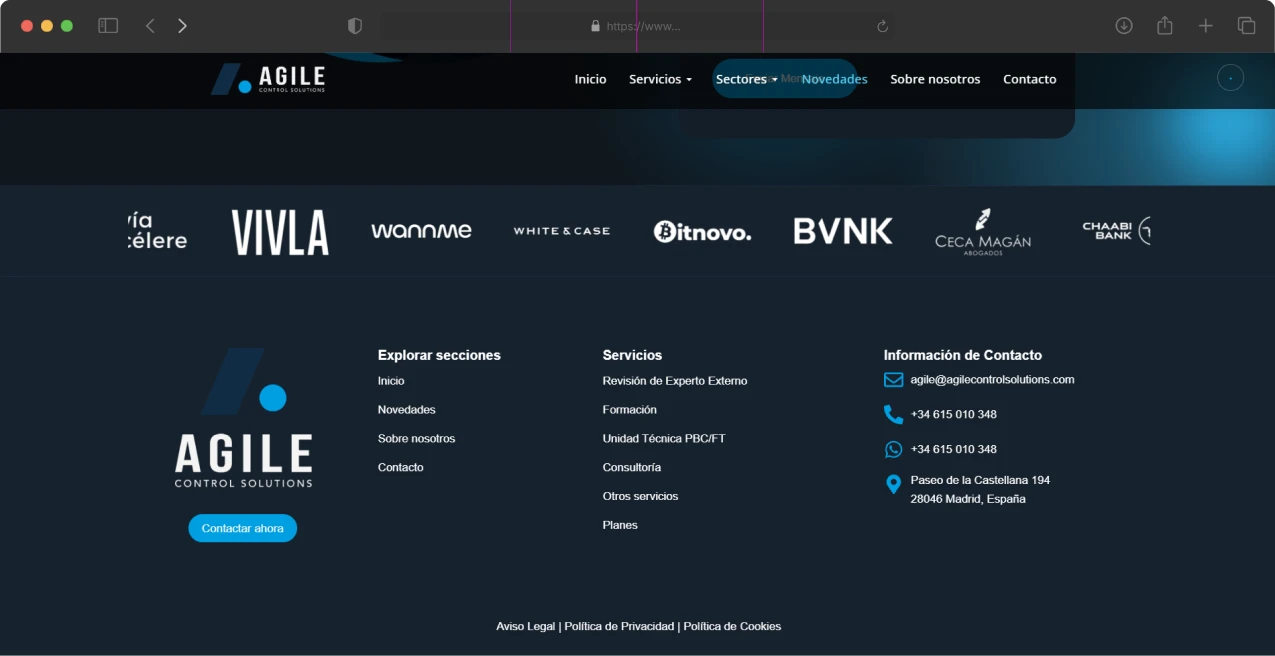Image resolution: width=1275 pixels, height=656 pixels.
Task: Click the WhatsApp icon in contact info
Action: 893,449
